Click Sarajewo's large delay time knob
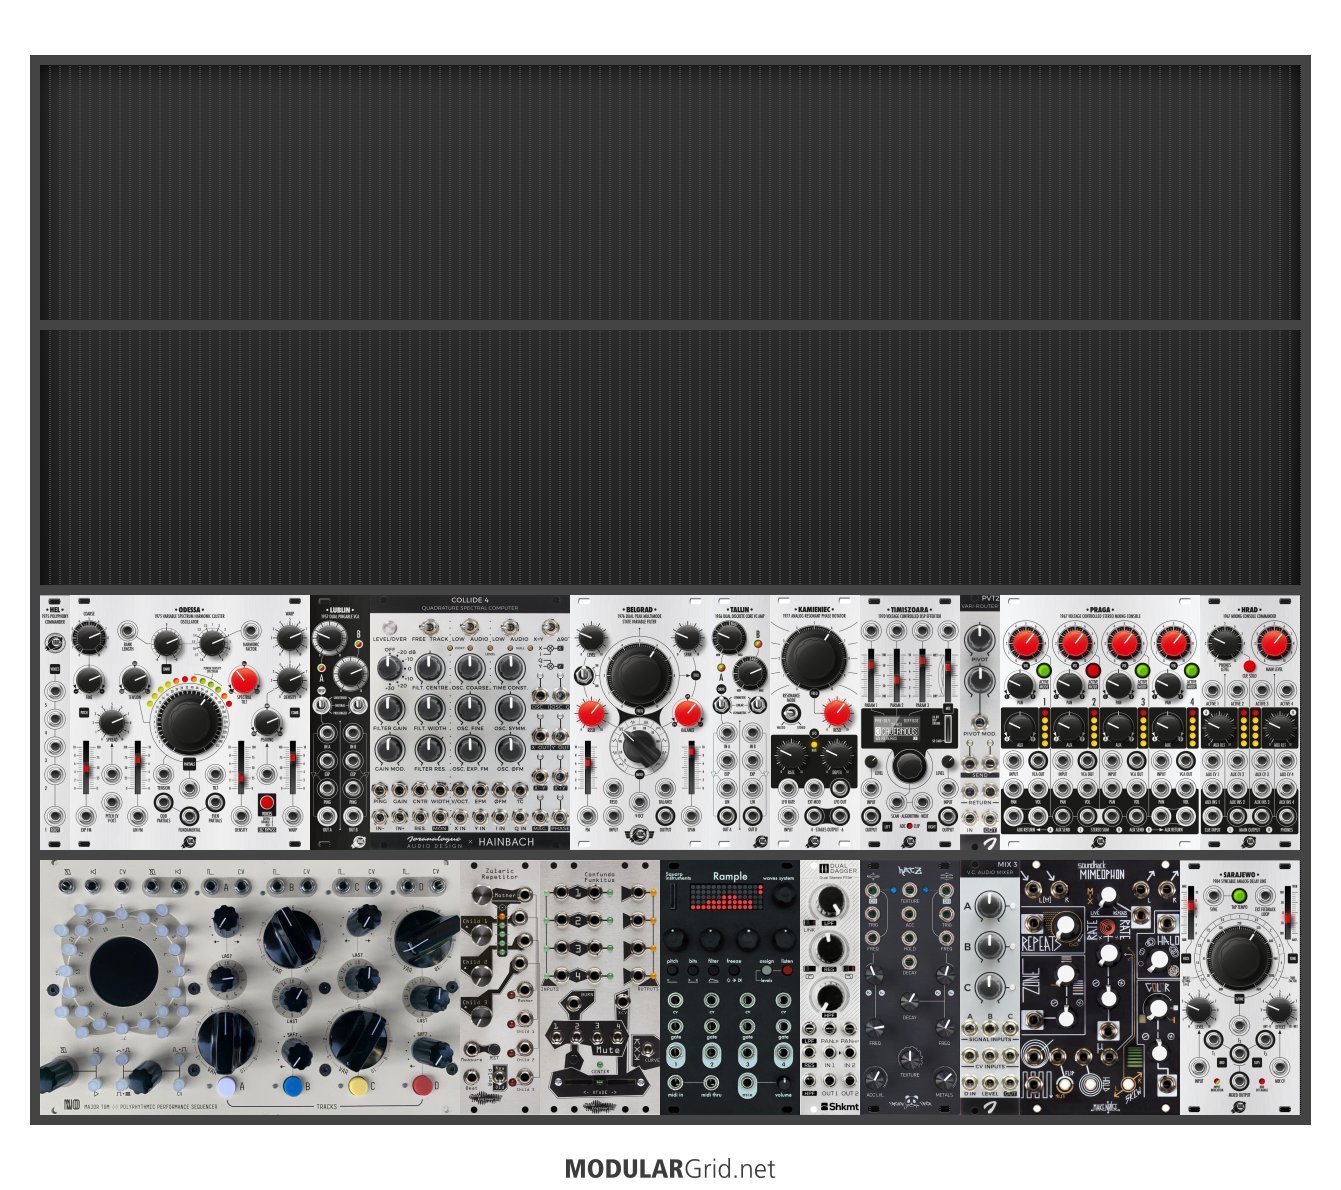 tap(1239, 959)
